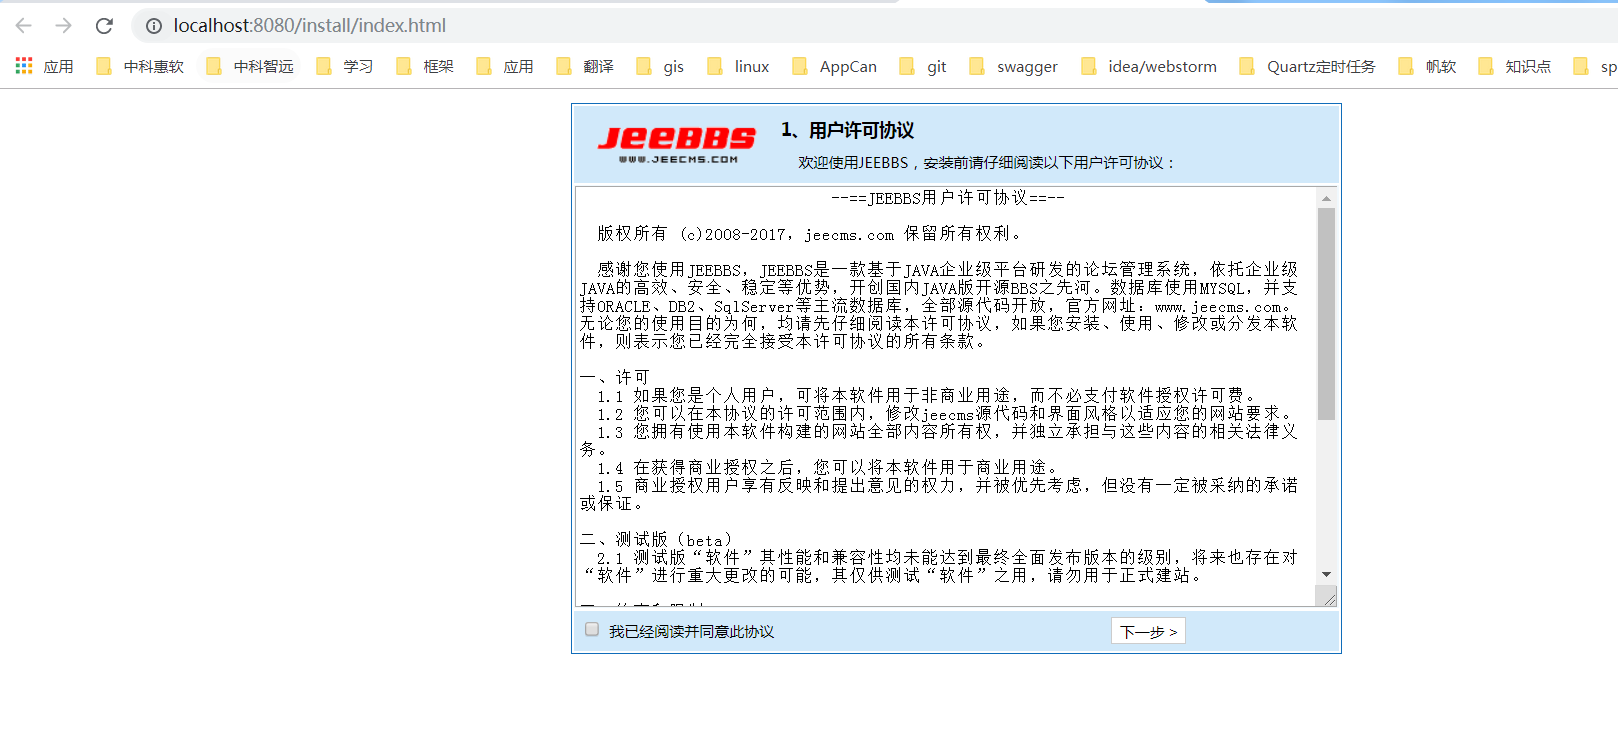Screen dimensions: 1618x746
Task: Click the 下一步 next button
Action: point(1148,632)
